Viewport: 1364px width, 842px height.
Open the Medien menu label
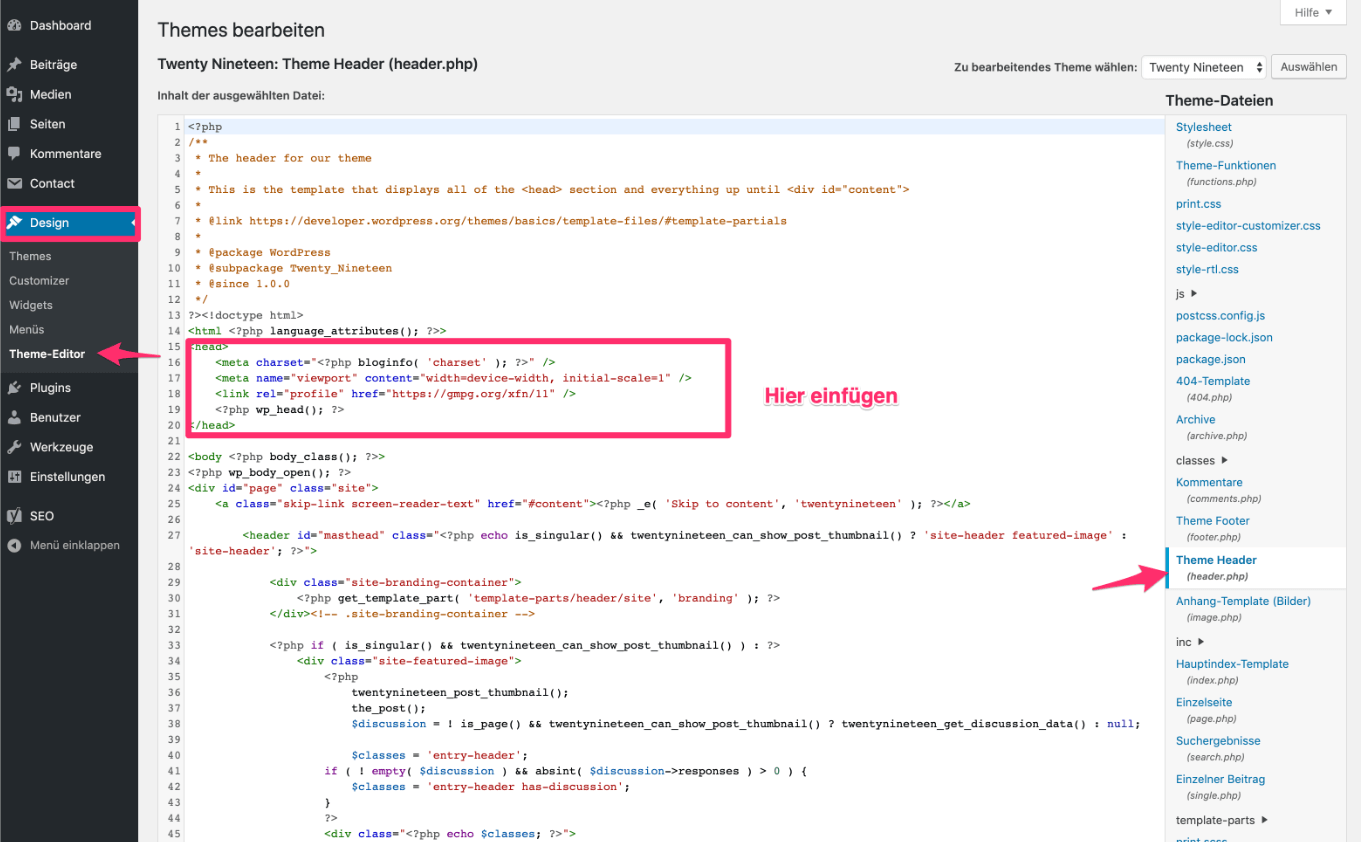point(50,95)
